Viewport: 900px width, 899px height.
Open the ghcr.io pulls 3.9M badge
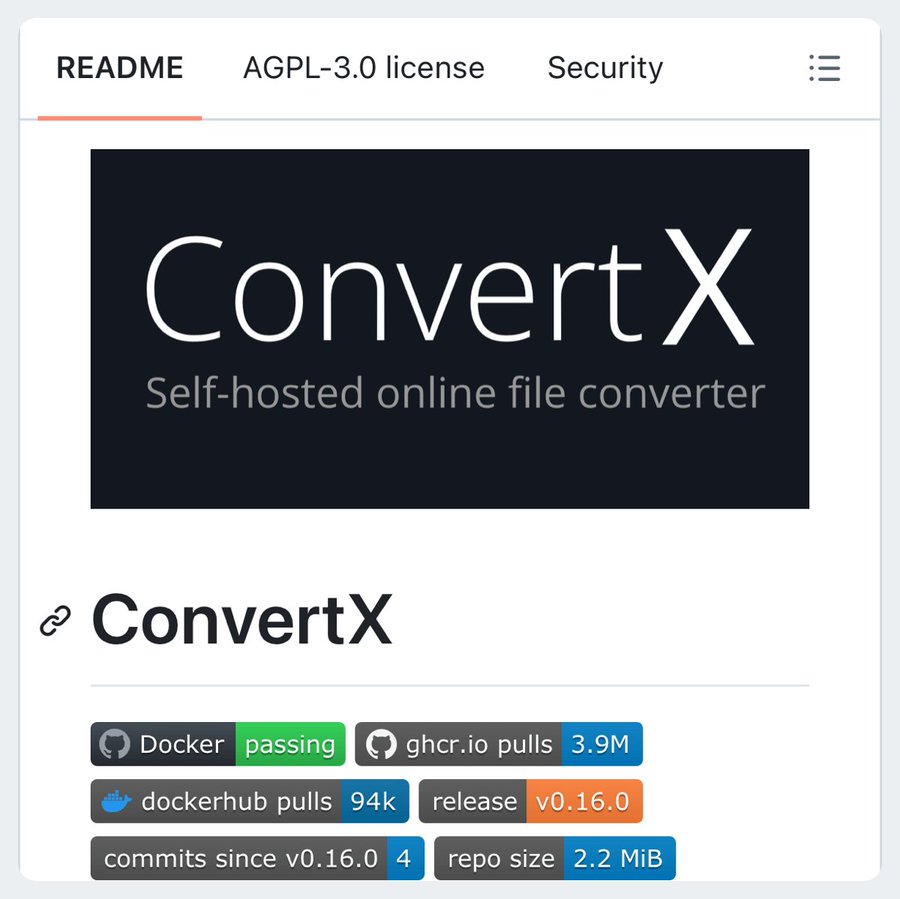tap(499, 744)
